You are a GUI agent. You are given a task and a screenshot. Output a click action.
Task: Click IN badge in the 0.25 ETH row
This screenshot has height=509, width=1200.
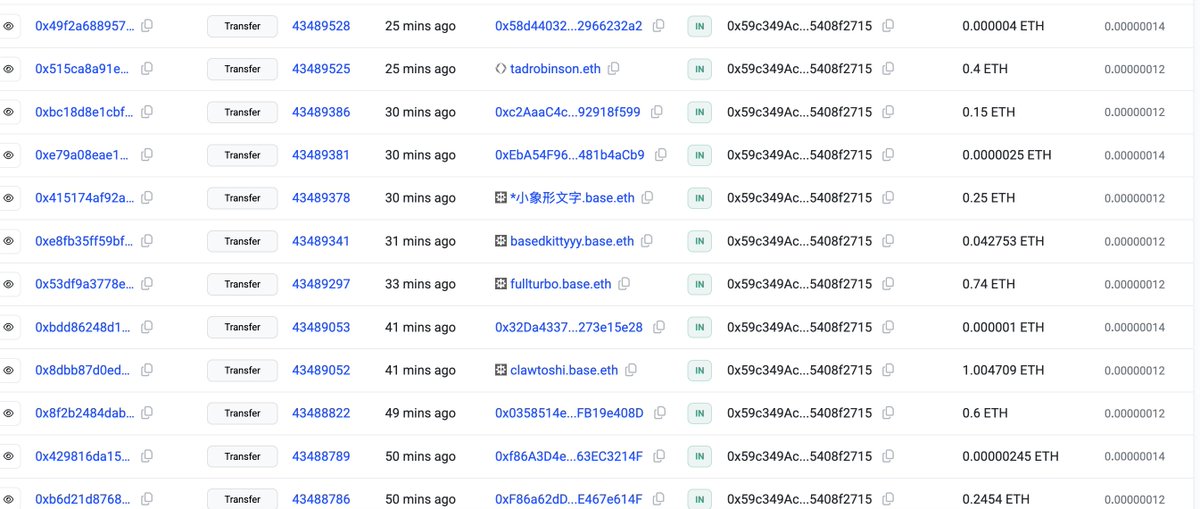(x=699, y=198)
